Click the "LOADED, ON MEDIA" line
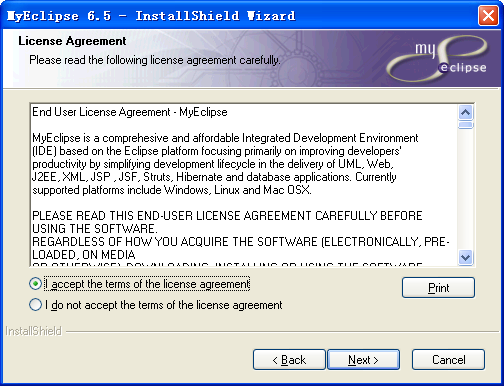 (x=84, y=255)
